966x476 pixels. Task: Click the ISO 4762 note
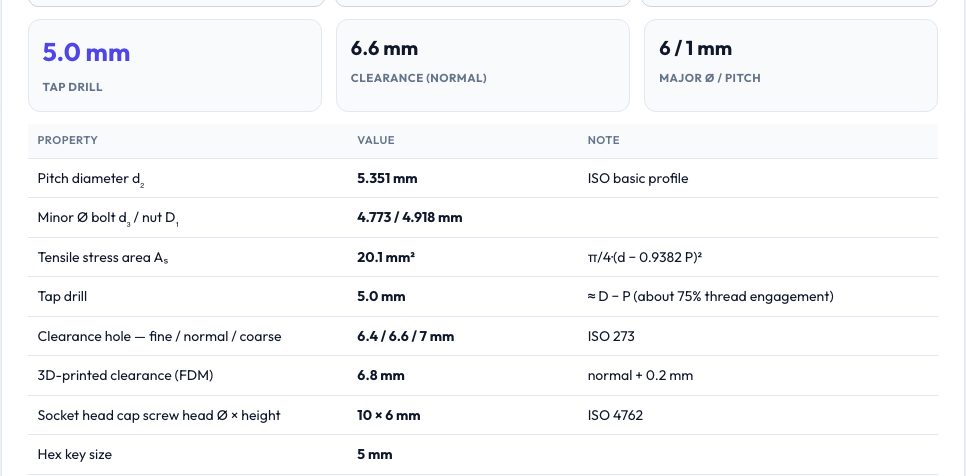(x=615, y=415)
